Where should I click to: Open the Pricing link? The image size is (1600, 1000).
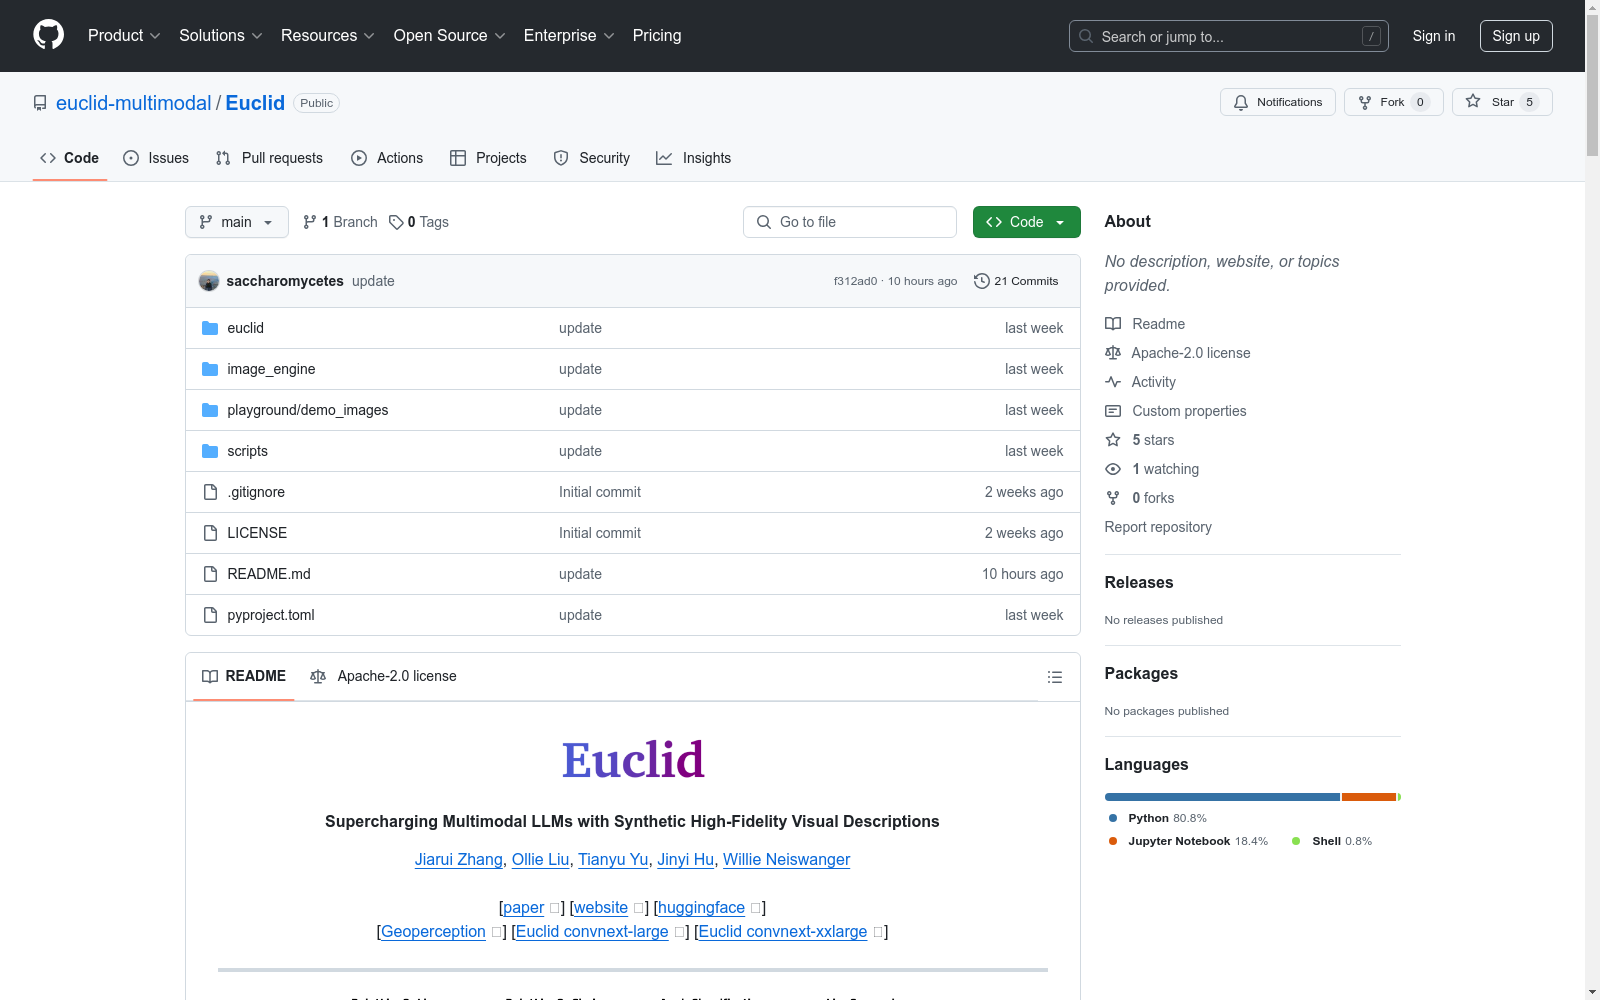(657, 36)
